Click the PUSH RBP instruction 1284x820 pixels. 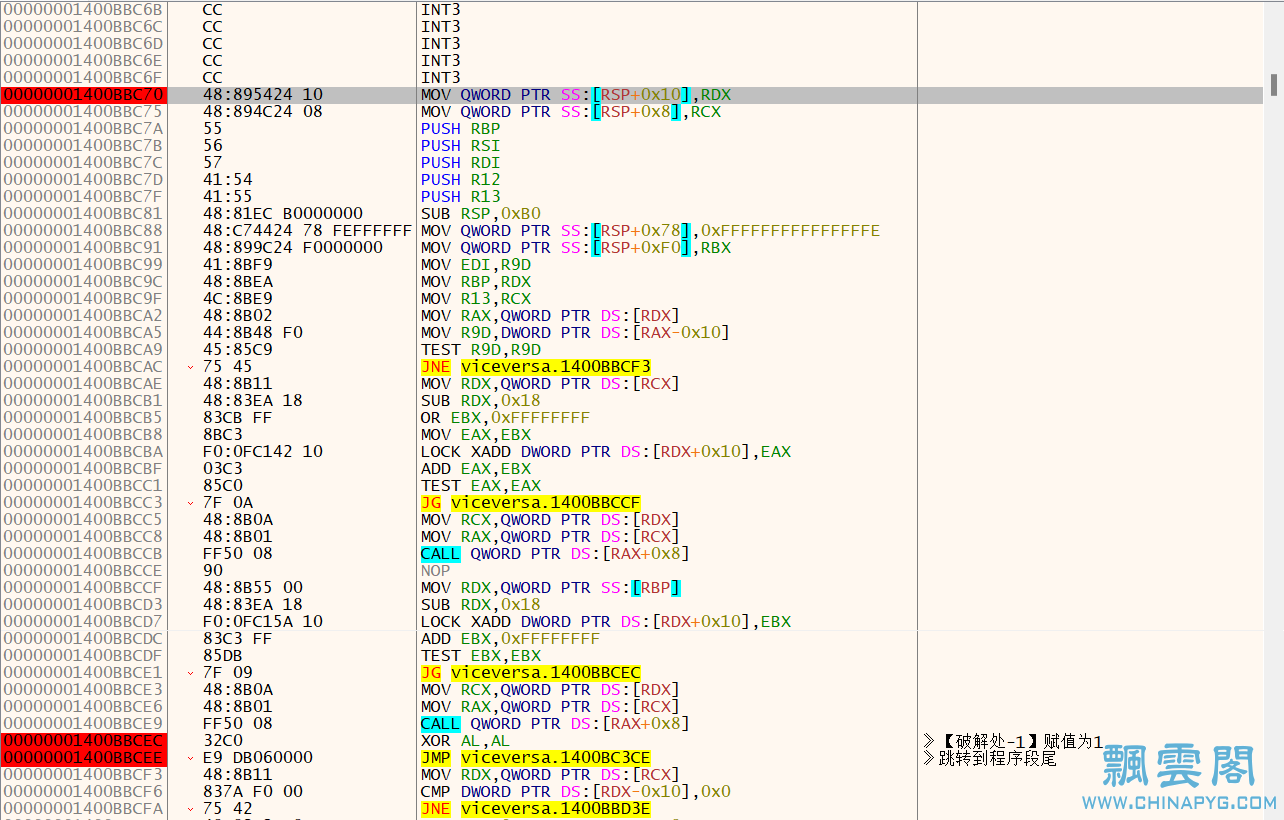[x=461, y=129]
